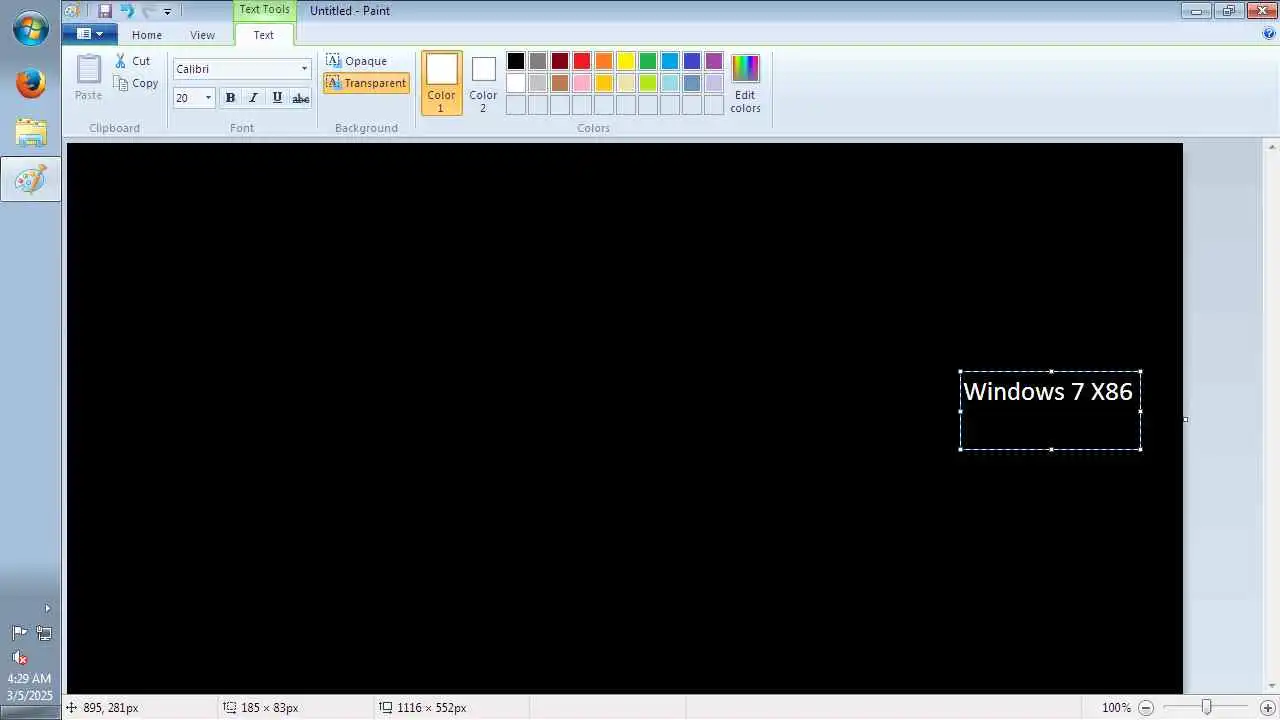Pick the pink (rose) color swatch
1280x720 pixels.
click(x=582, y=83)
